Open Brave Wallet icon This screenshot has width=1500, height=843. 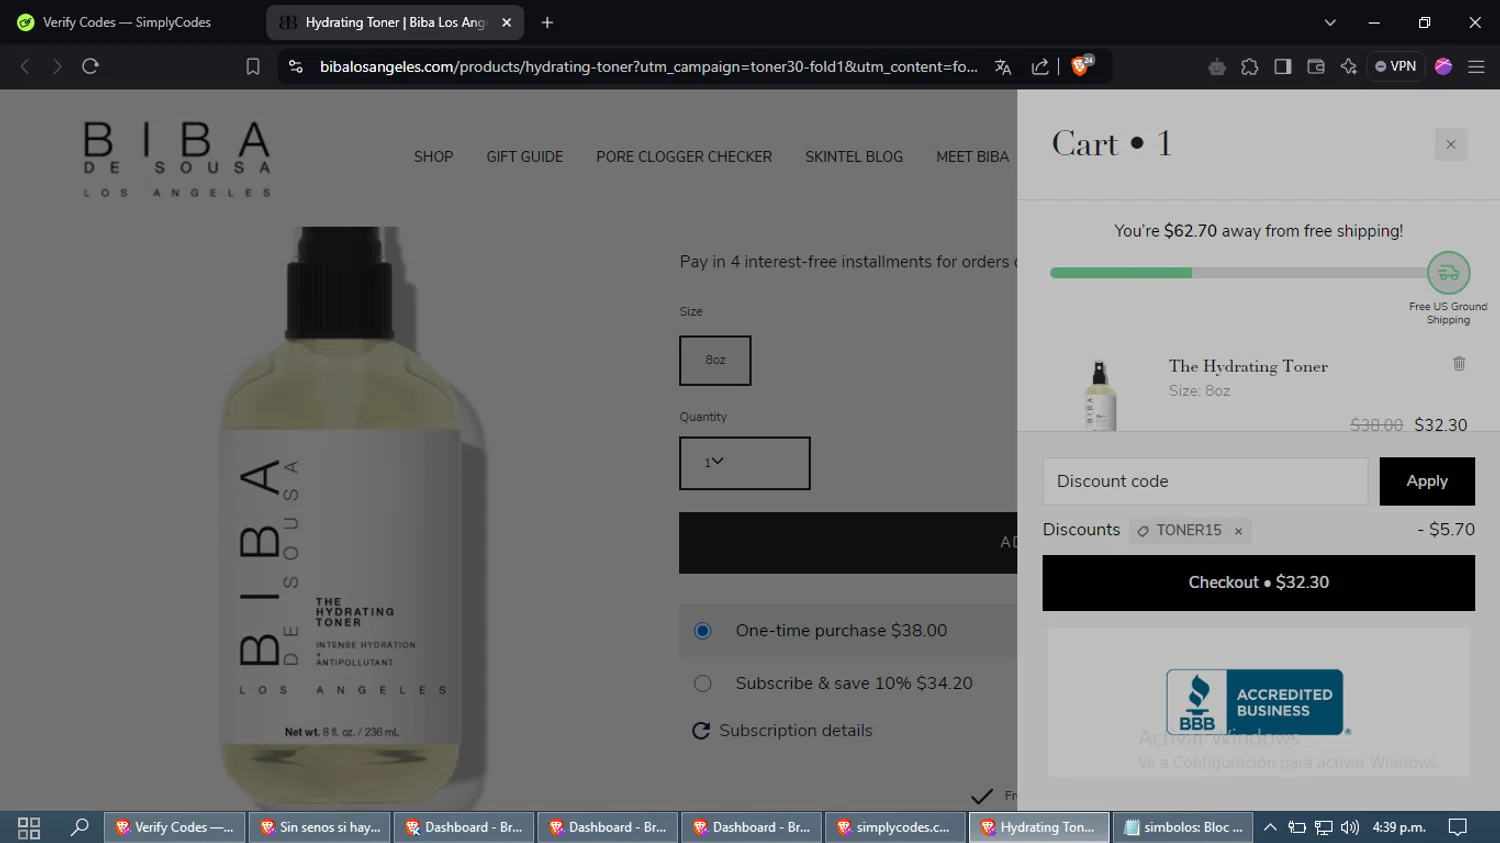1316,66
